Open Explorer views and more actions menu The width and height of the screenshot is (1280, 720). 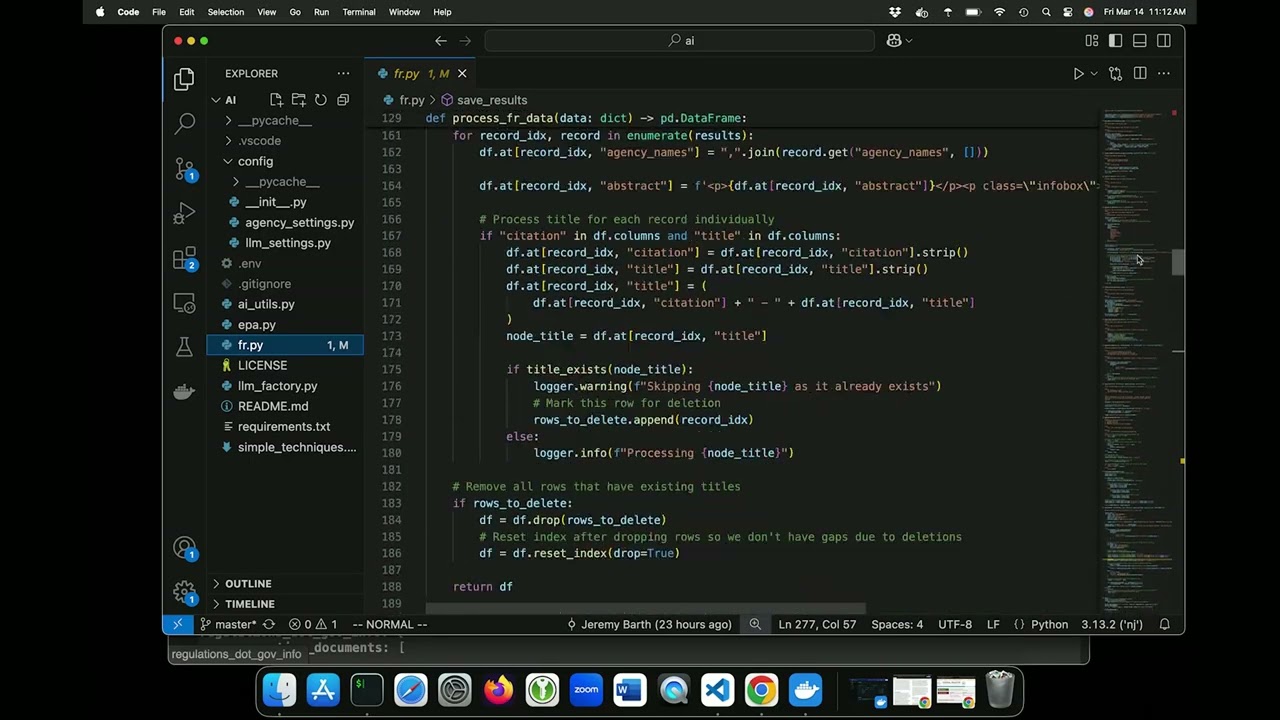tap(343, 73)
